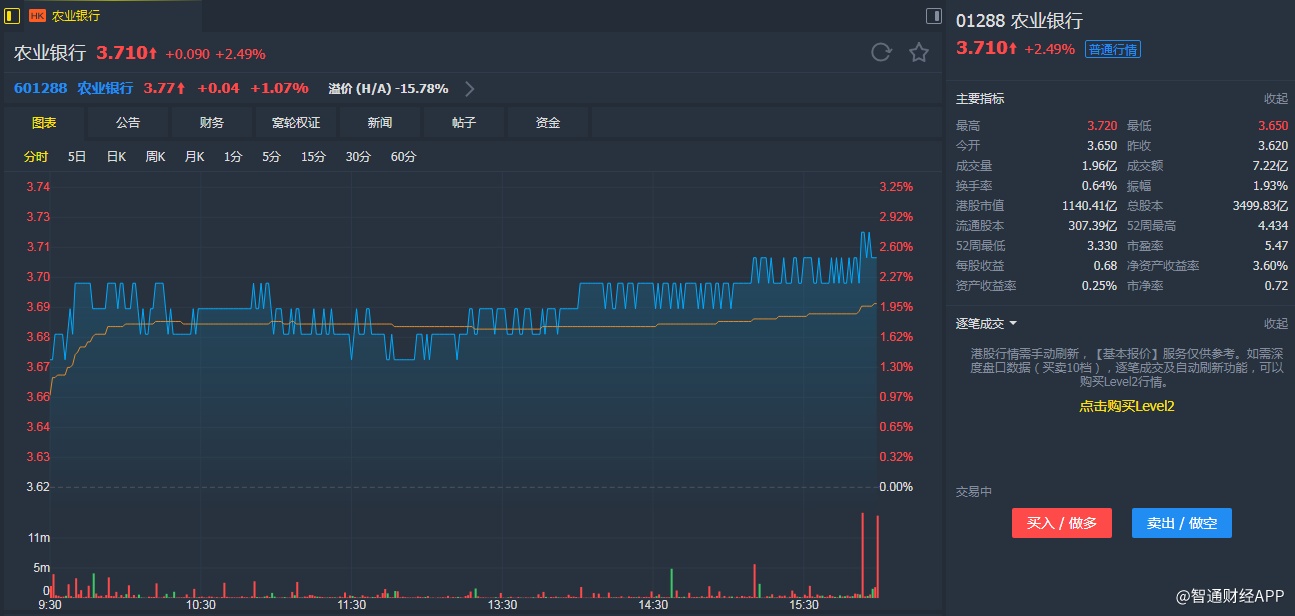The image size is (1295, 616).
Task: Expand the A-share 601288 quote arrow
Action: (x=470, y=89)
